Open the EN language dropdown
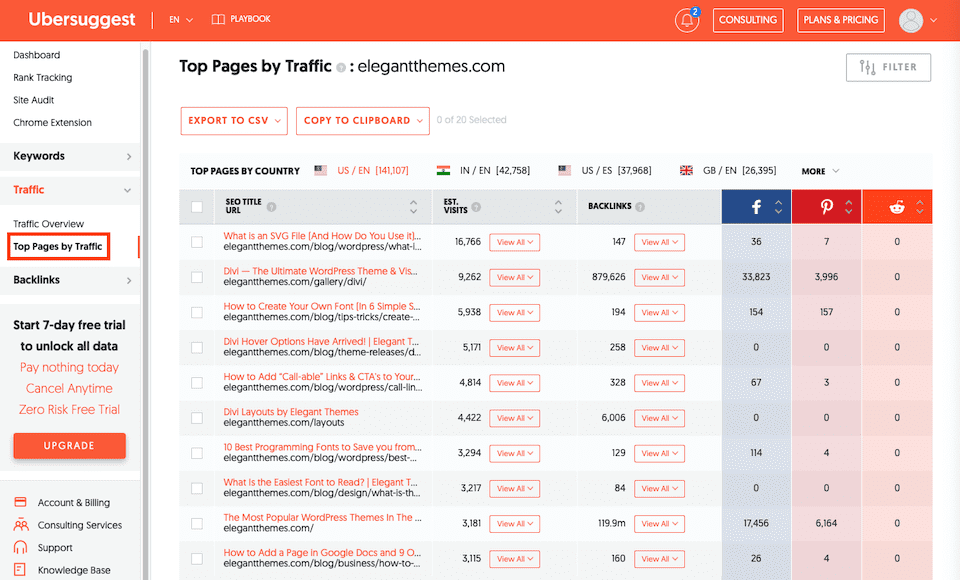 click(181, 19)
